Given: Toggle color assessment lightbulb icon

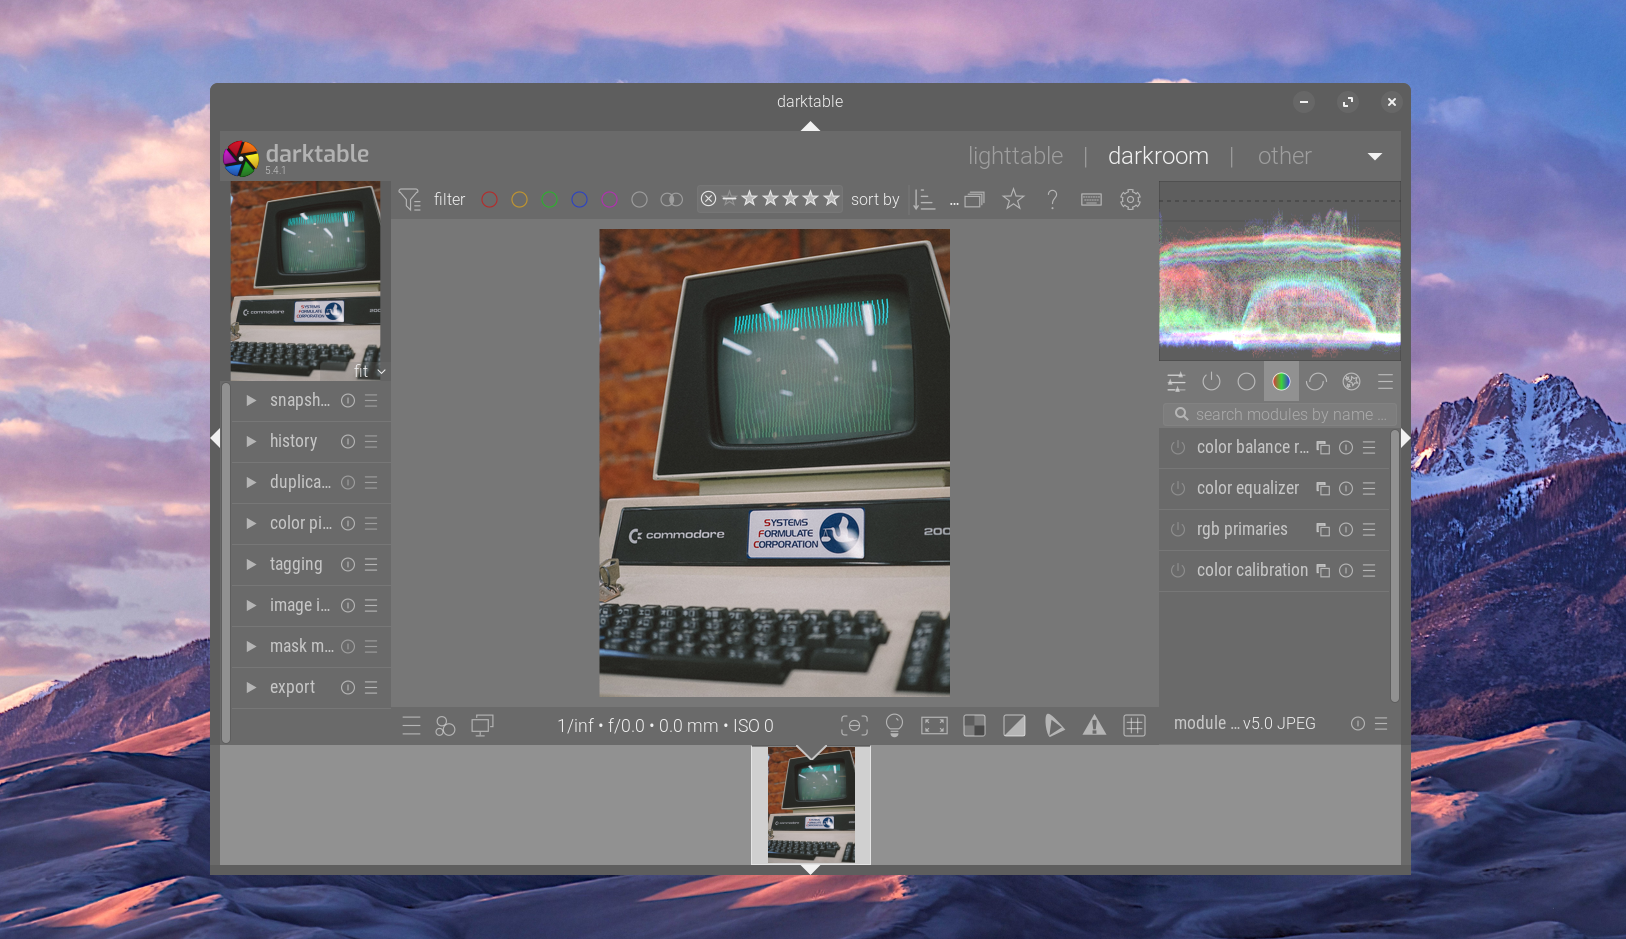Looking at the screenshot, I should coord(894,726).
